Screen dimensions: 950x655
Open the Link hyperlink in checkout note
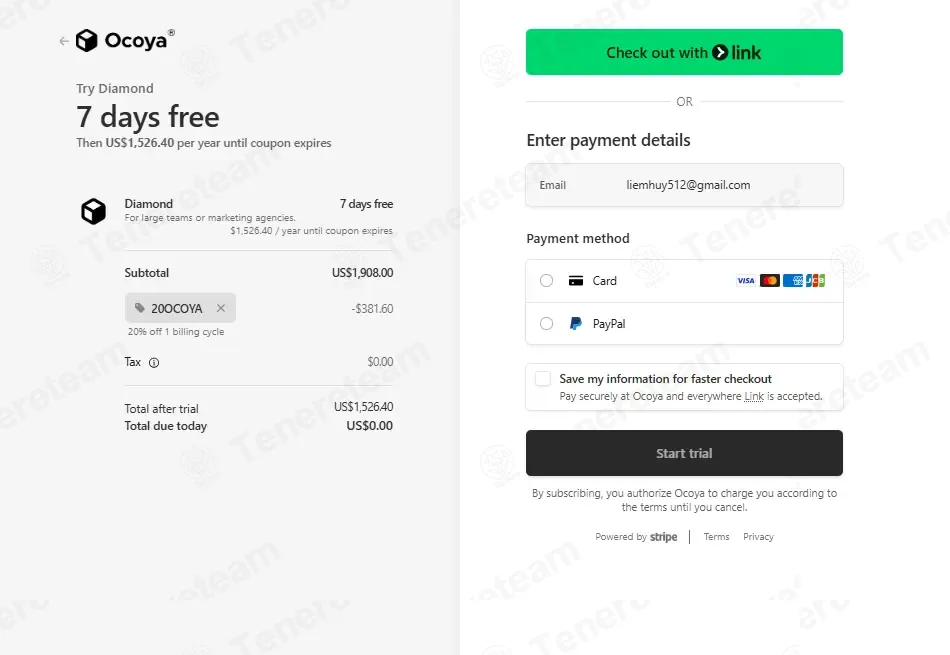coord(754,396)
